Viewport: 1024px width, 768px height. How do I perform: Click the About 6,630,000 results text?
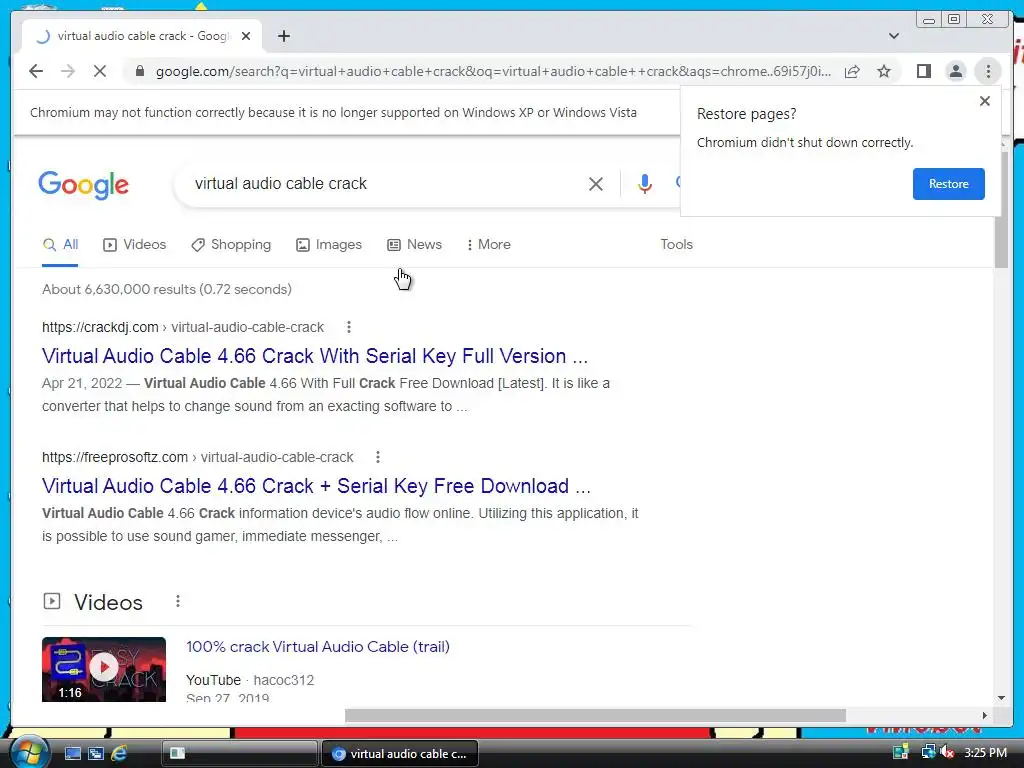pos(167,289)
